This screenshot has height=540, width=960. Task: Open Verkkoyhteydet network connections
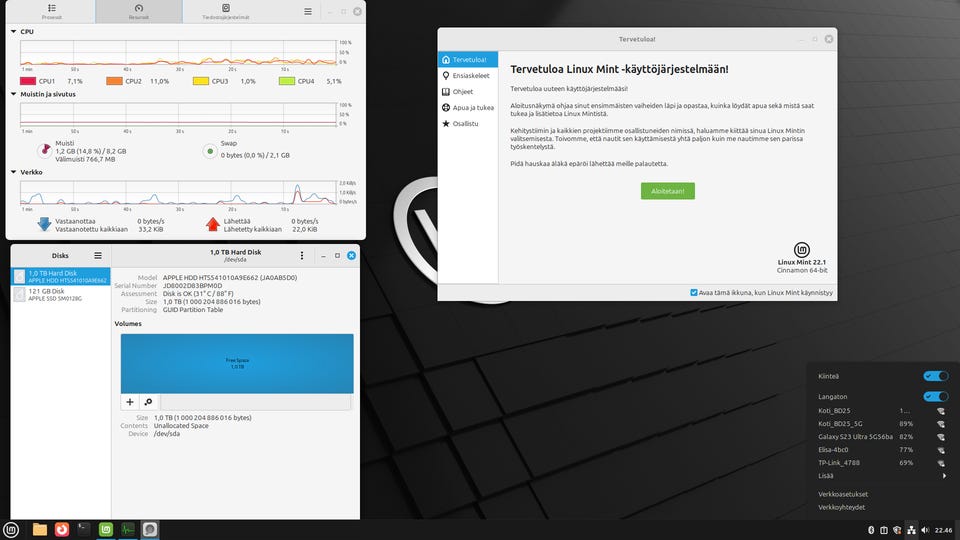click(x=841, y=507)
